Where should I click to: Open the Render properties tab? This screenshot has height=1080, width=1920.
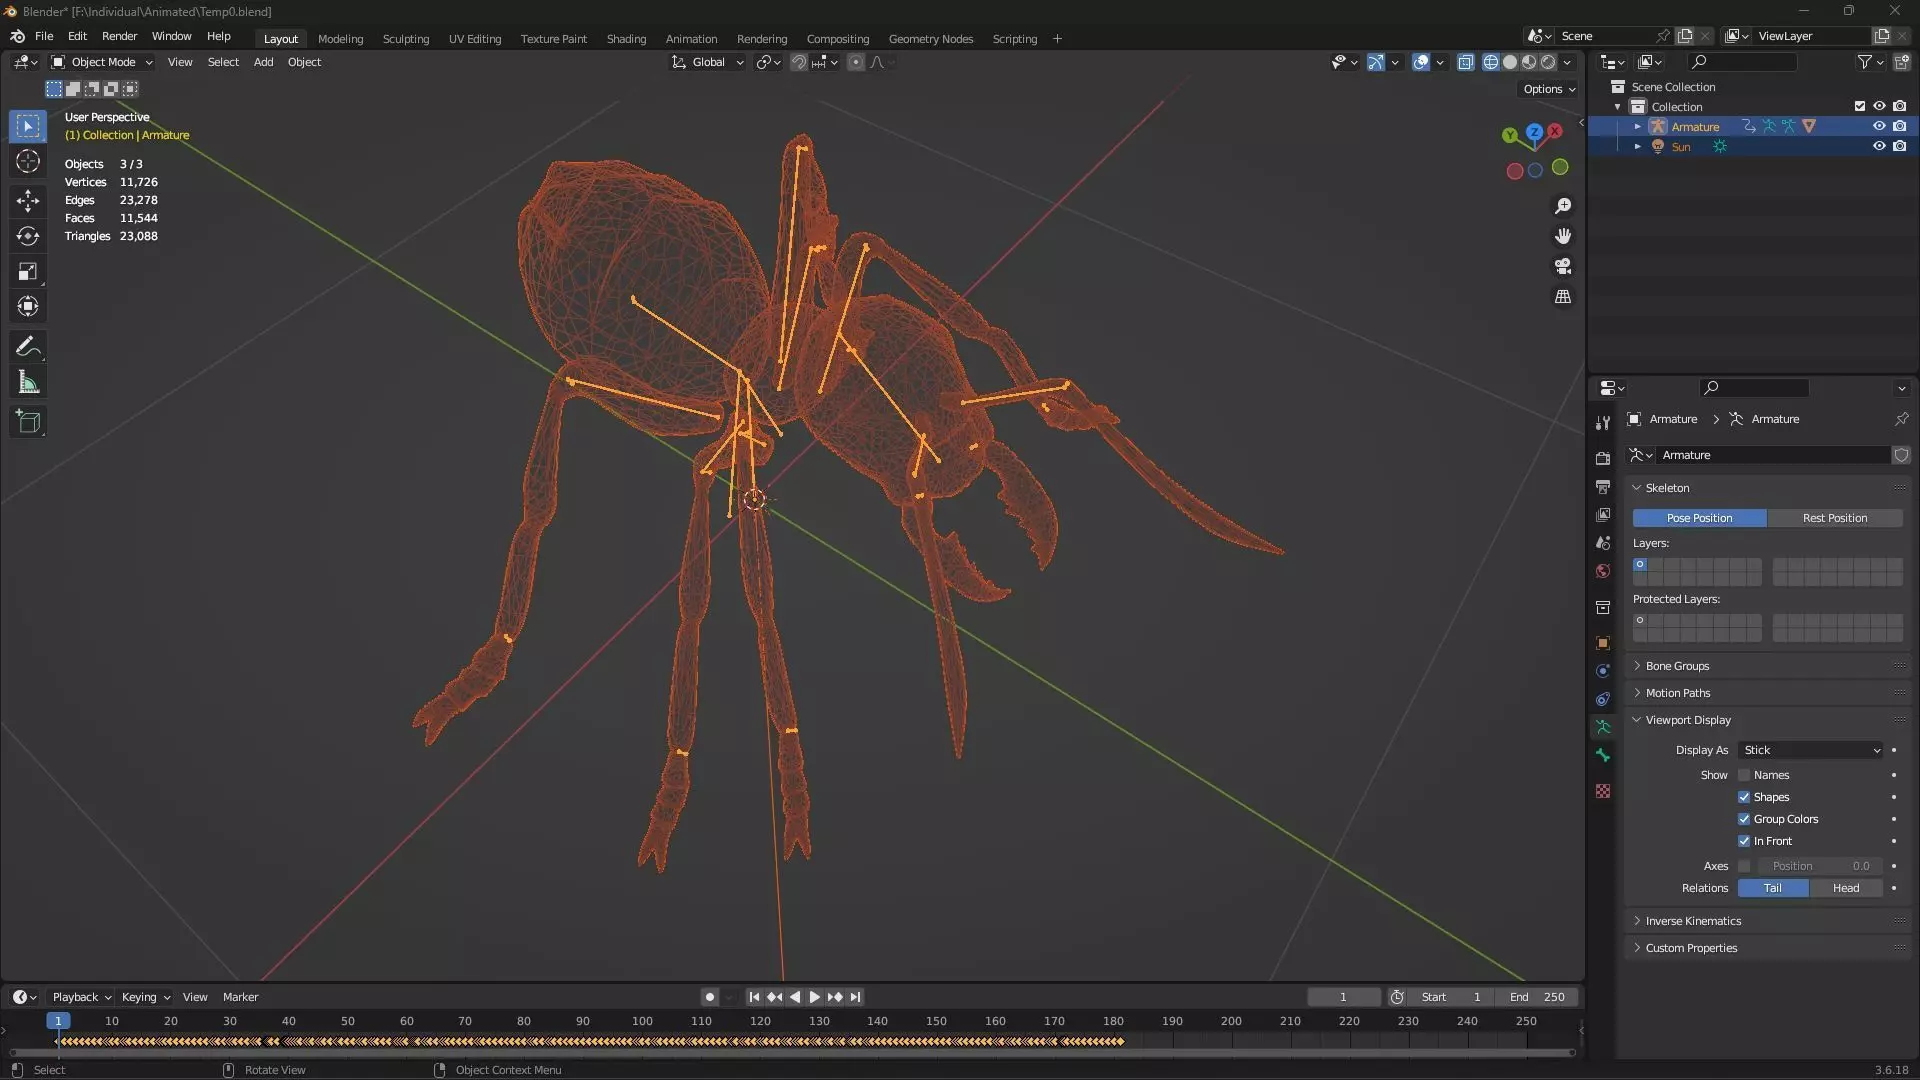pyautogui.click(x=1603, y=458)
